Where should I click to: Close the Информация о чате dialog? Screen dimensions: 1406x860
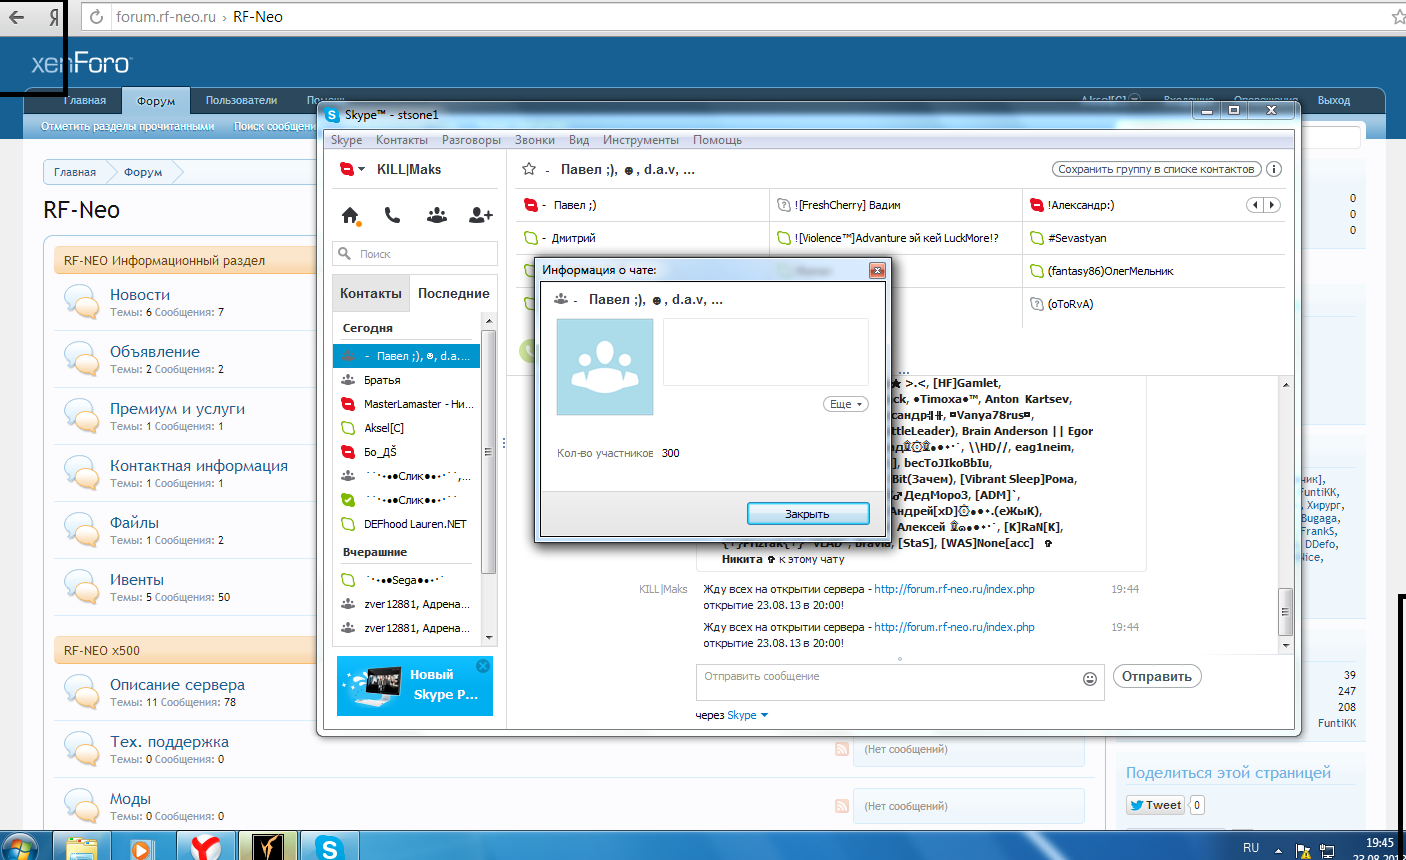point(877,270)
